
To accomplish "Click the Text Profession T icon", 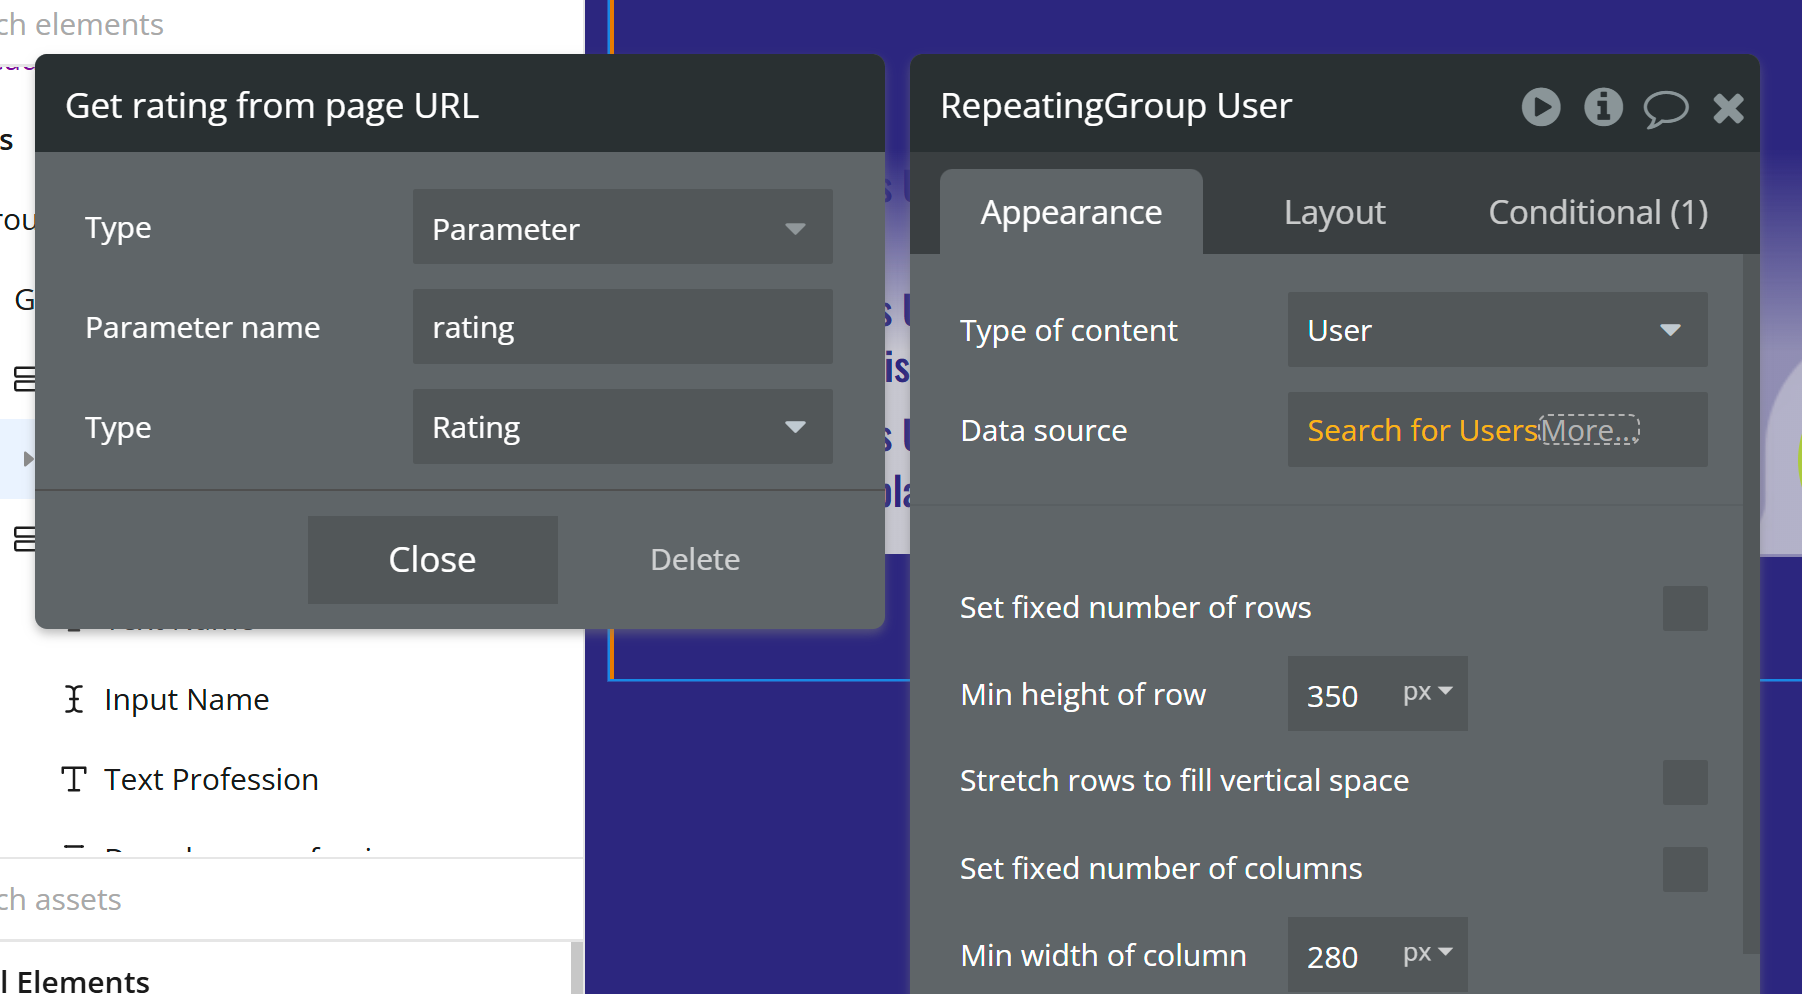I will point(74,779).
